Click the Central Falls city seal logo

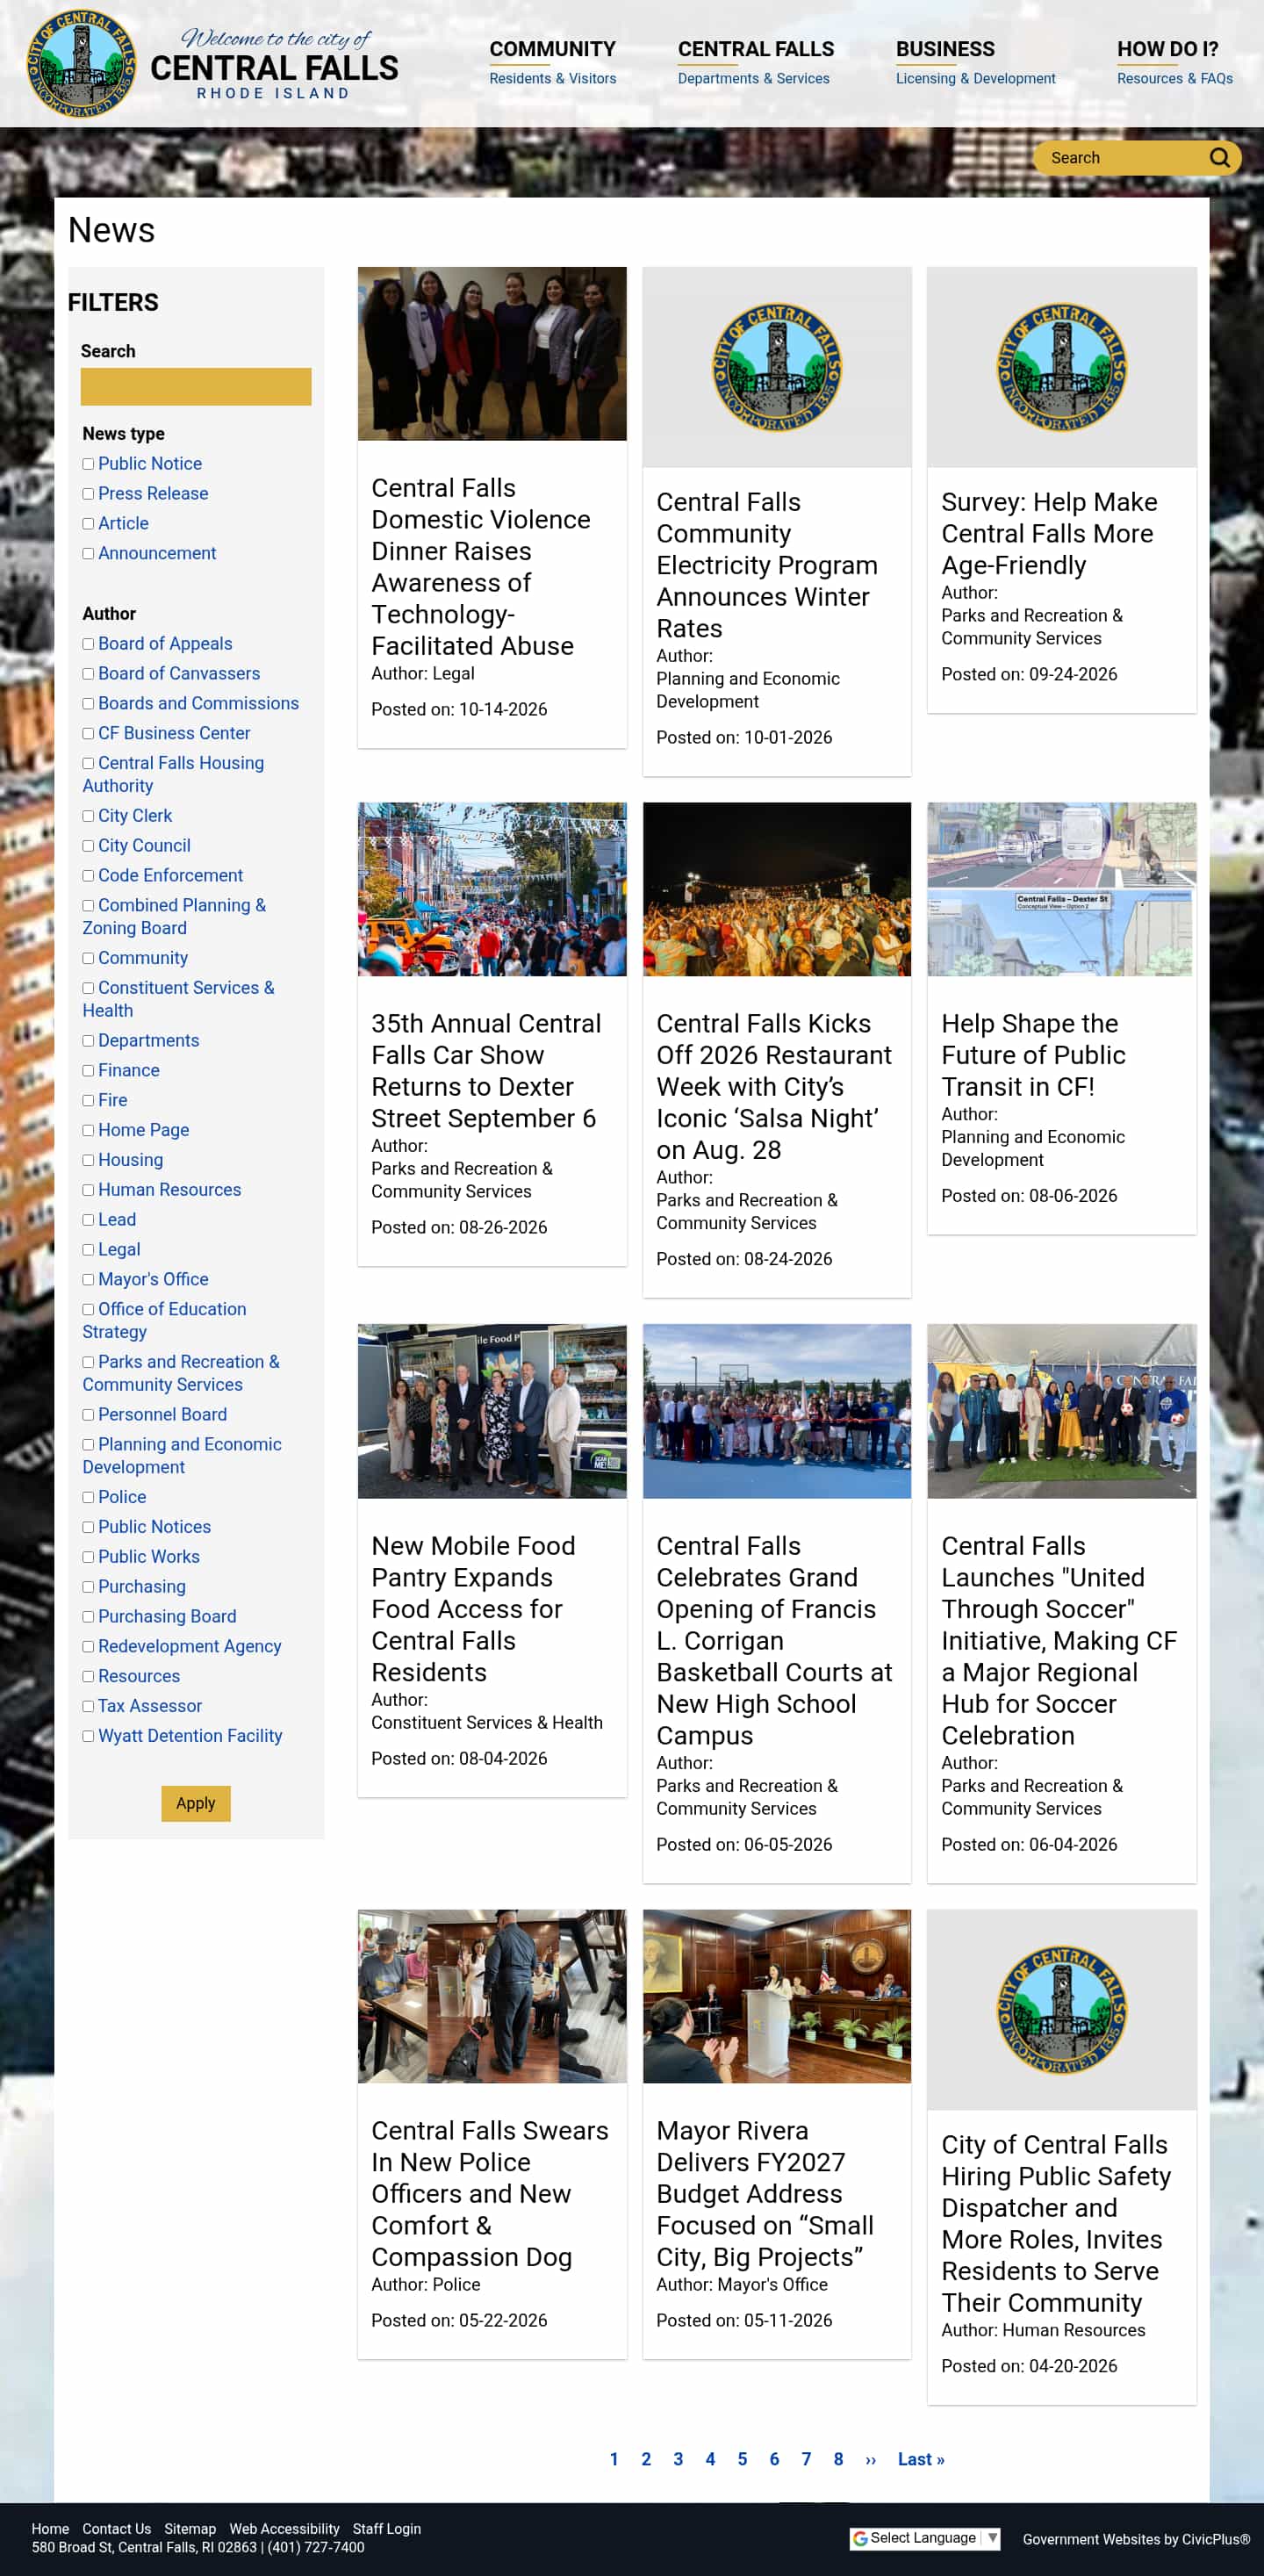coord(82,63)
